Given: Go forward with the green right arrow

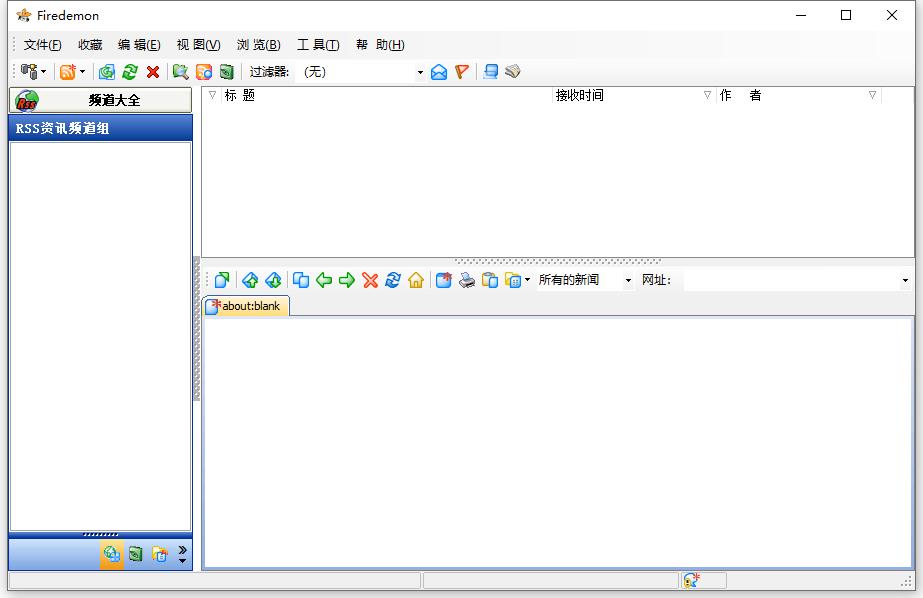Looking at the screenshot, I should pyautogui.click(x=347, y=280).
